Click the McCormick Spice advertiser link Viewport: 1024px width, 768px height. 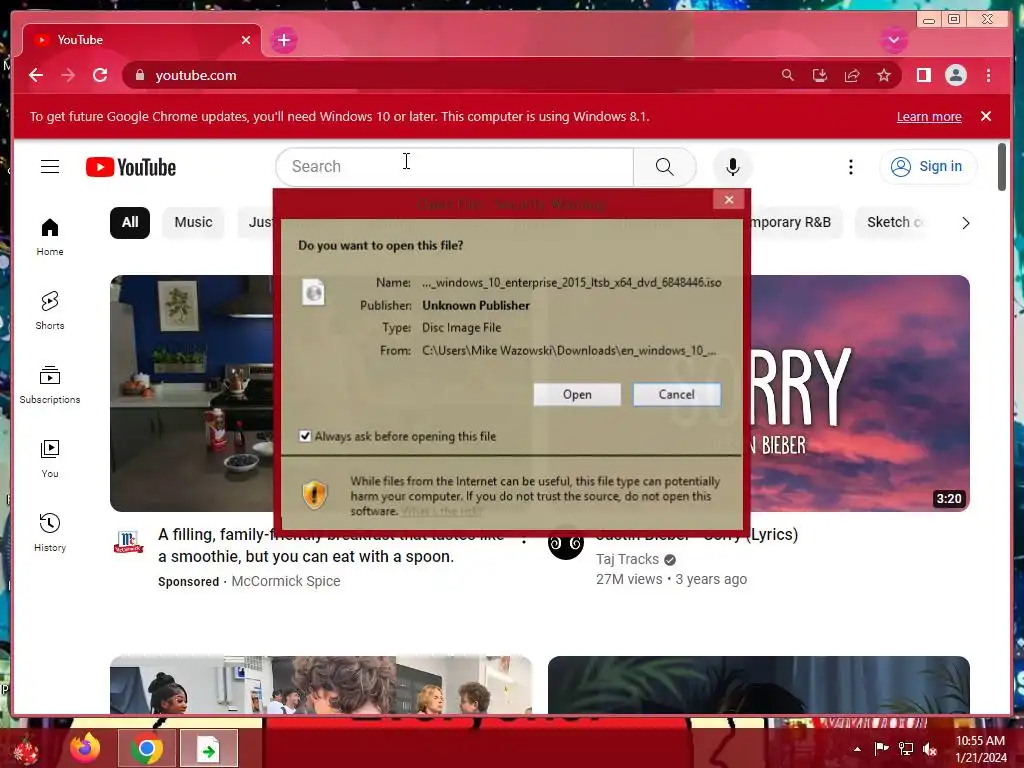(x=285, y=581)
